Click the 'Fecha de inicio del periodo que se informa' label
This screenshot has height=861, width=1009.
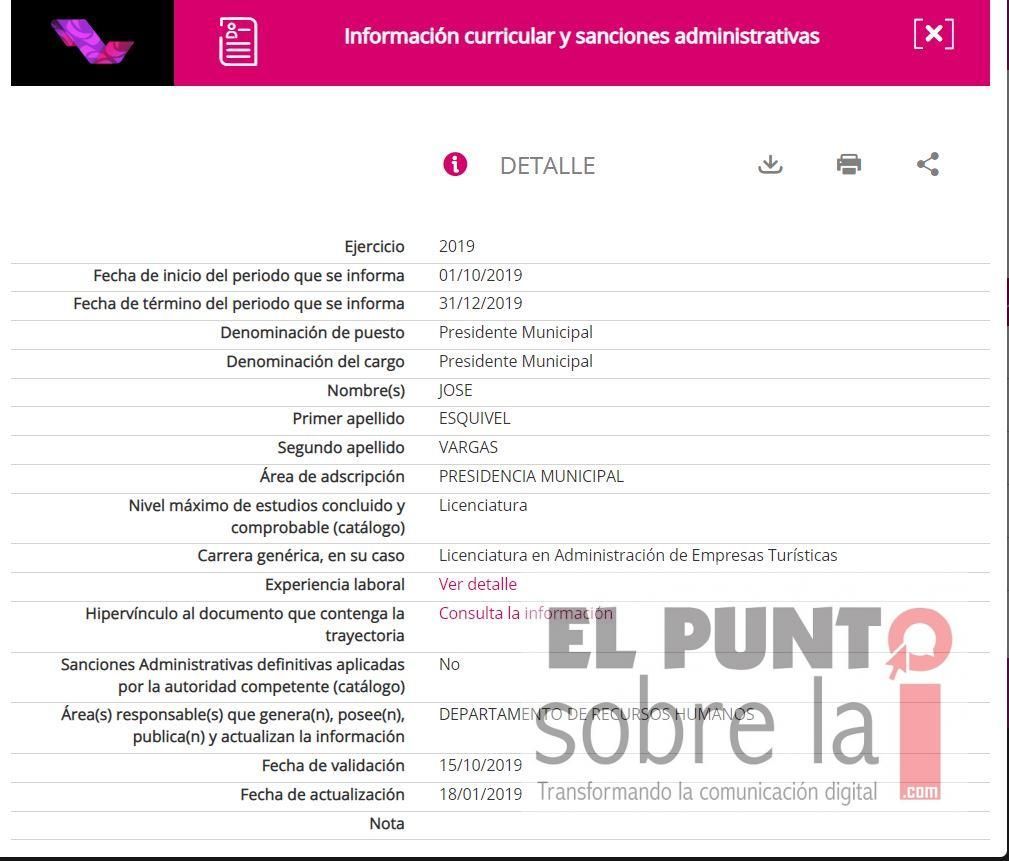pos(249,276)
